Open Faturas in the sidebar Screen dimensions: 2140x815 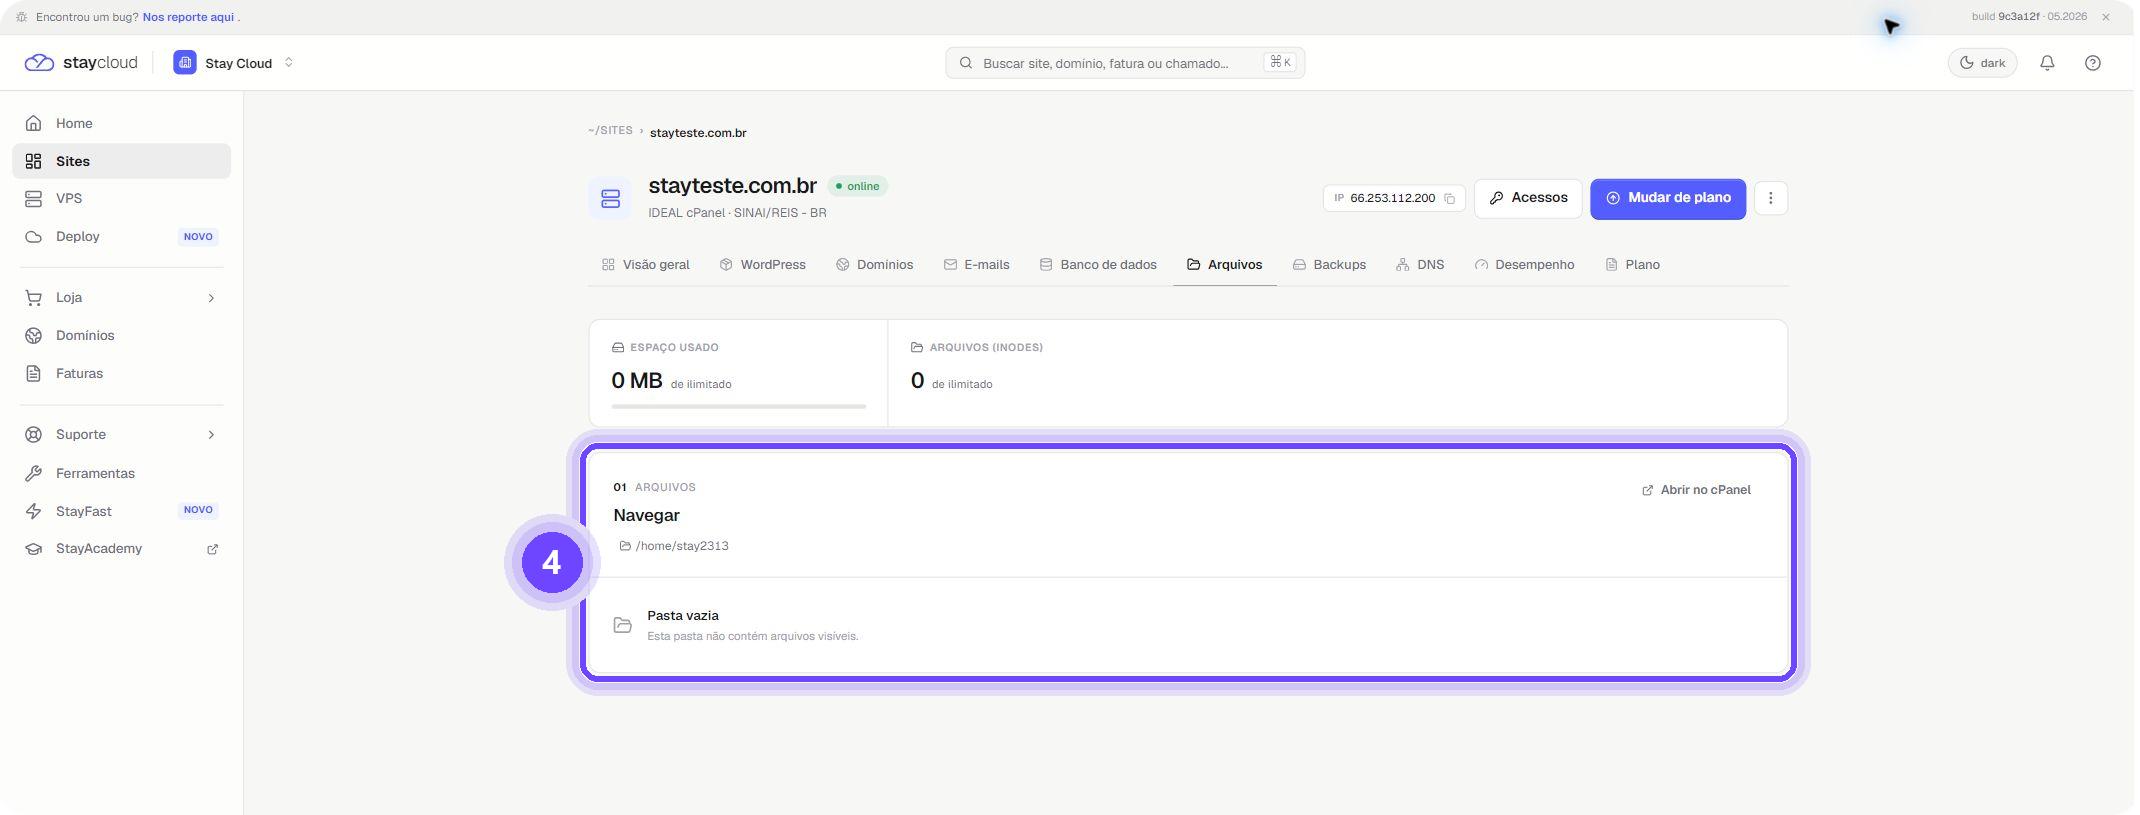coord(122,373)
